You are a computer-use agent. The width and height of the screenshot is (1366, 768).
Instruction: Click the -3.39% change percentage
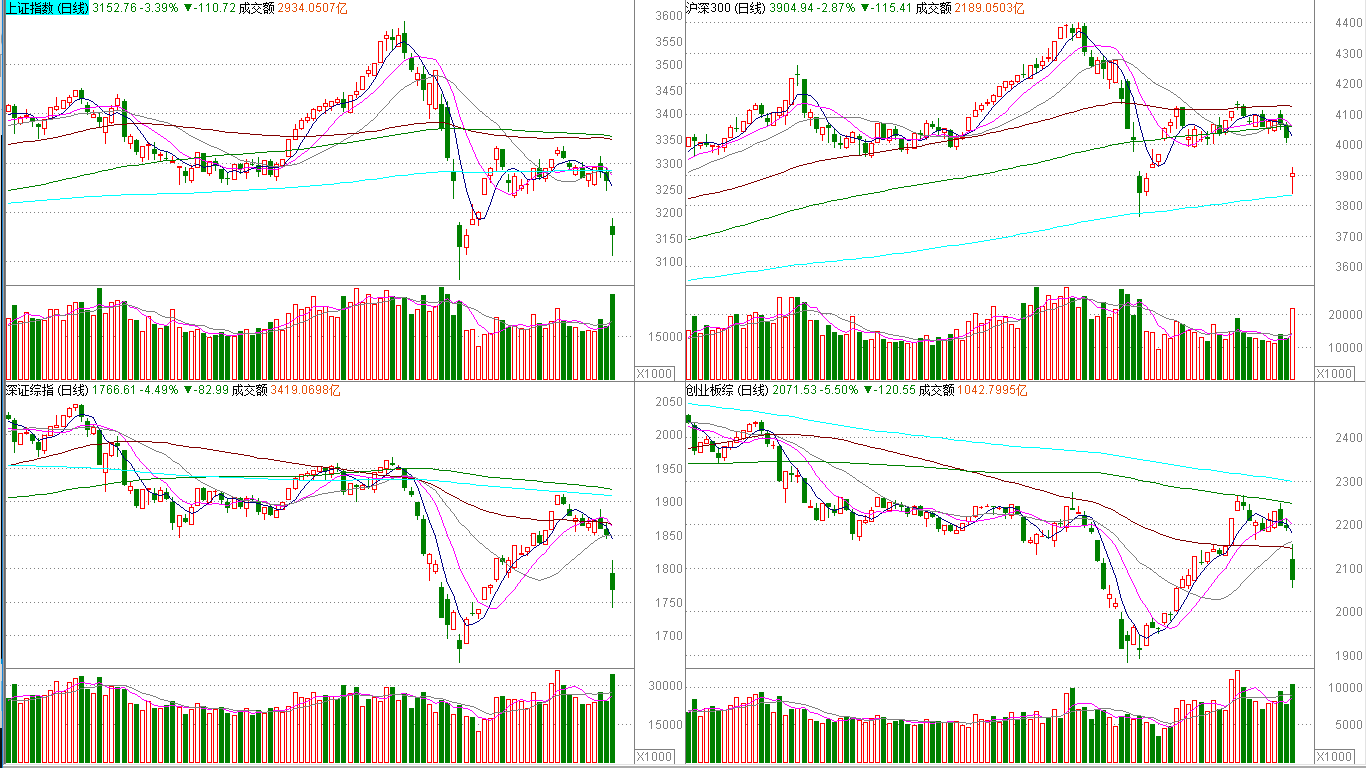pos(161,8)
